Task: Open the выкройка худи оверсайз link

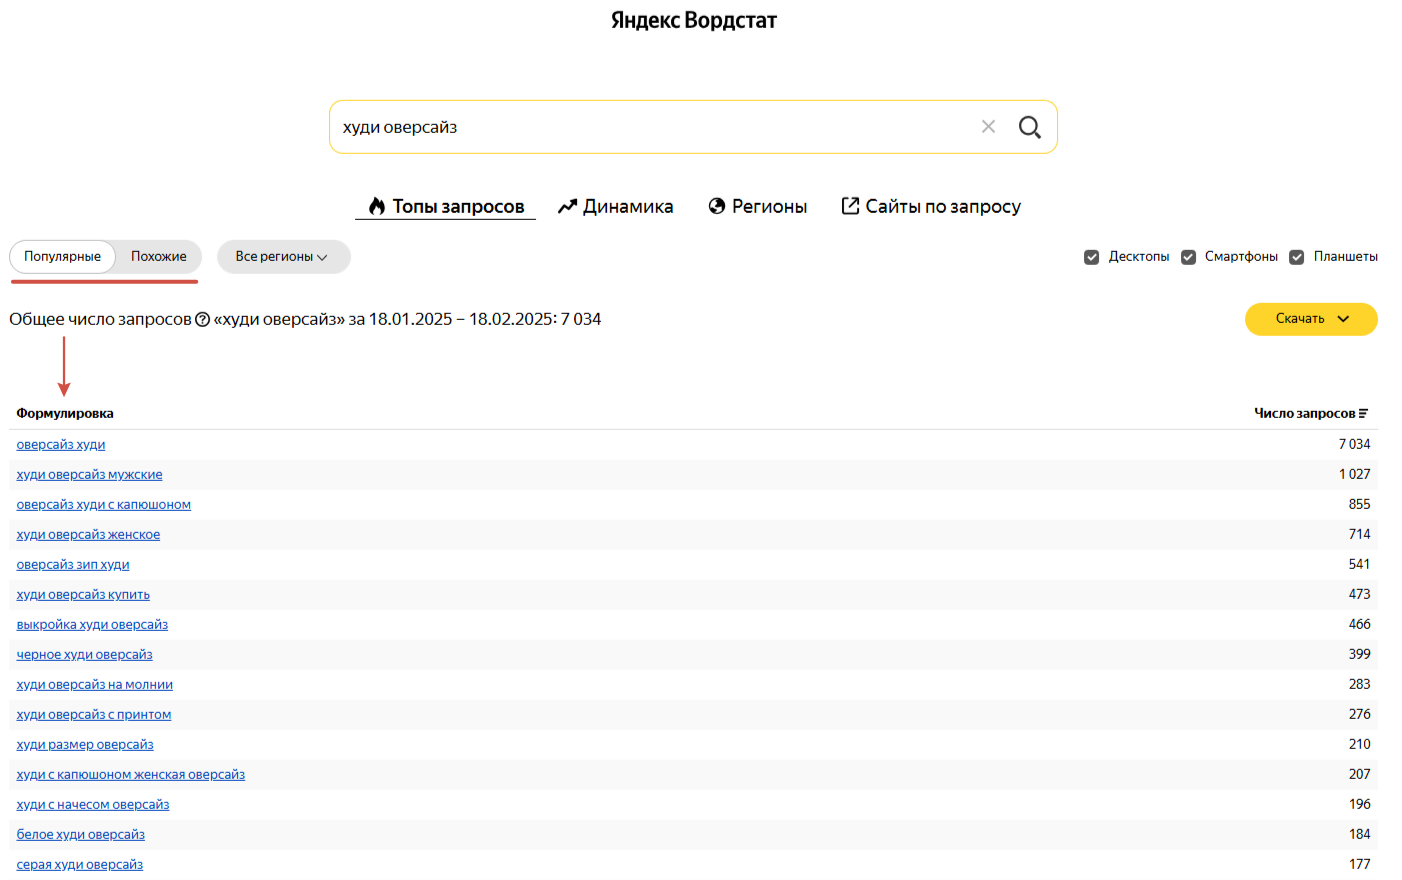Action: tap(92, 624)
